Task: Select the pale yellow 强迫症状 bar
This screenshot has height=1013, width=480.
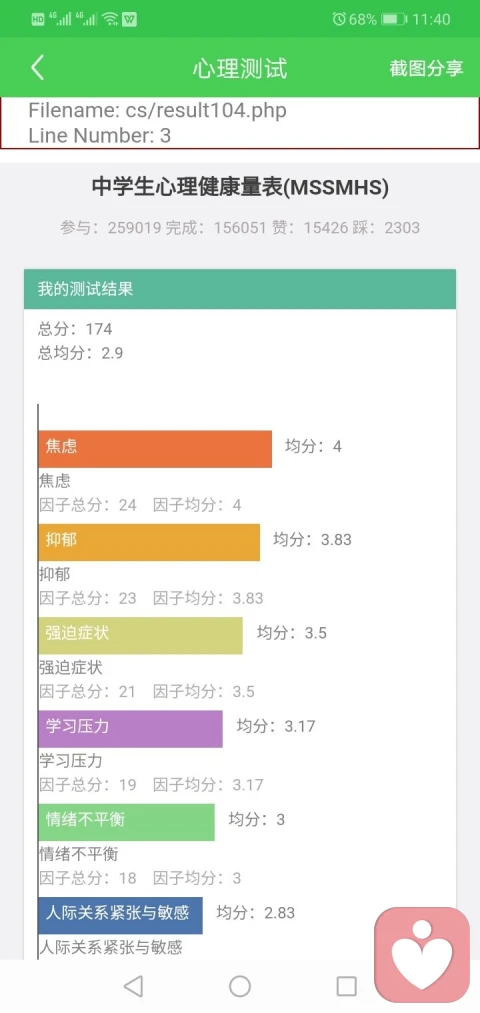Action: tap(141, 635)
